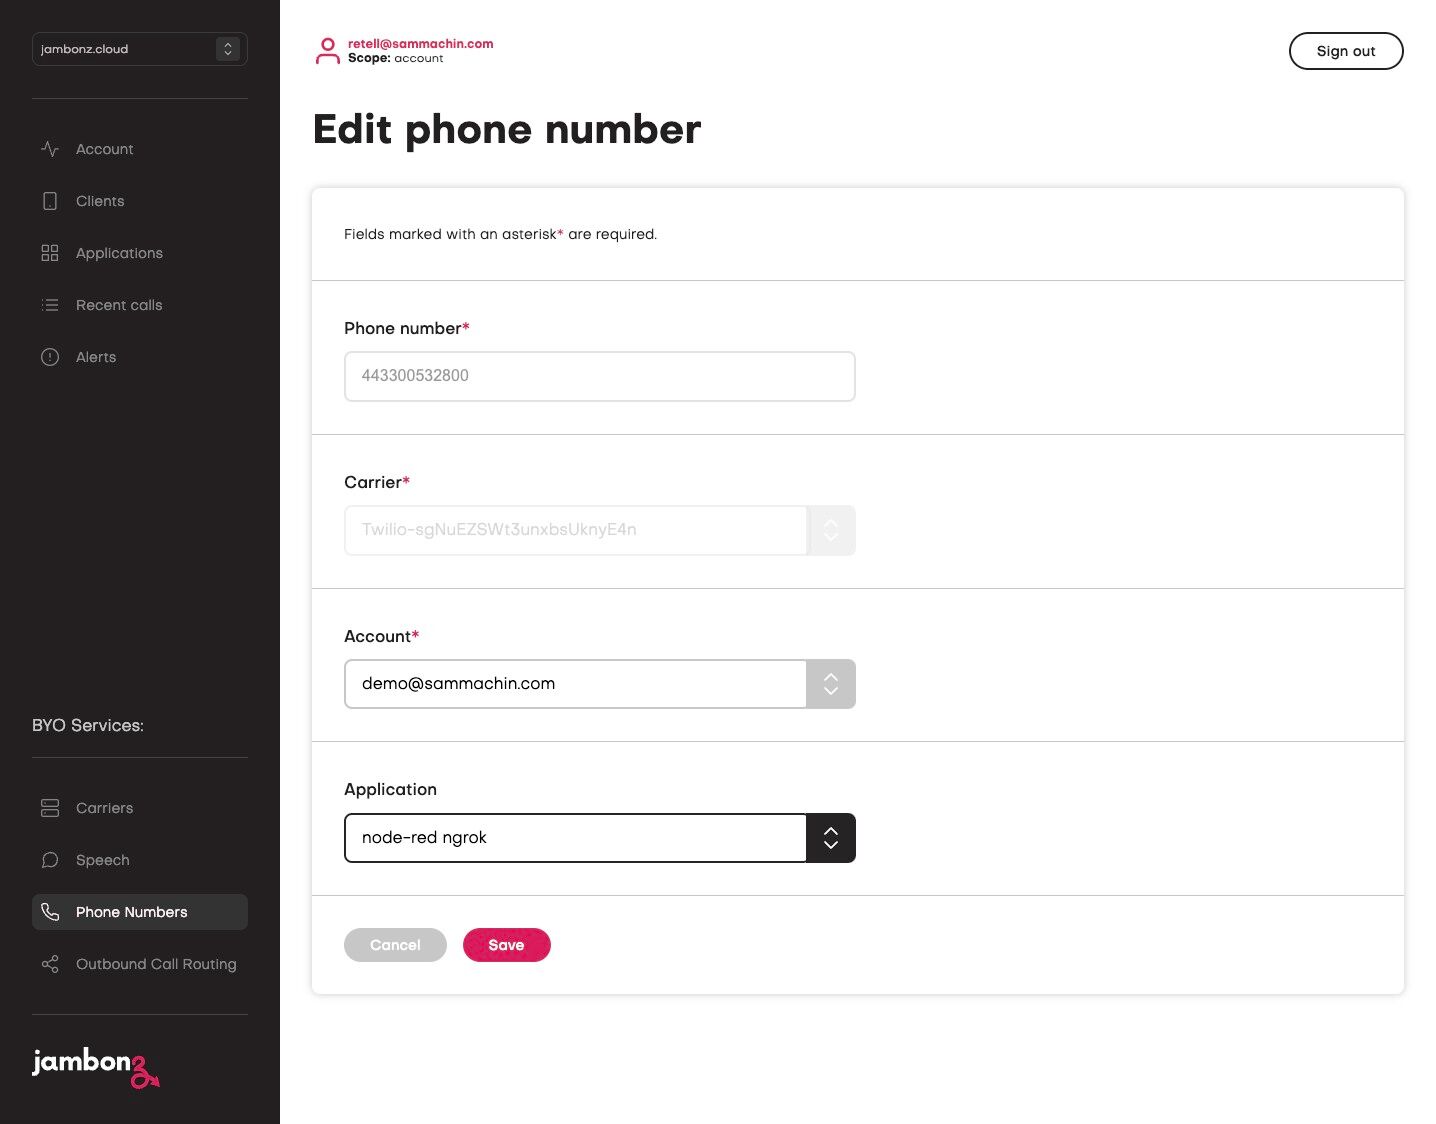Click the Applications grid icon
The width and height of the screenshot is (1436, 1124).
pos(50,253)
